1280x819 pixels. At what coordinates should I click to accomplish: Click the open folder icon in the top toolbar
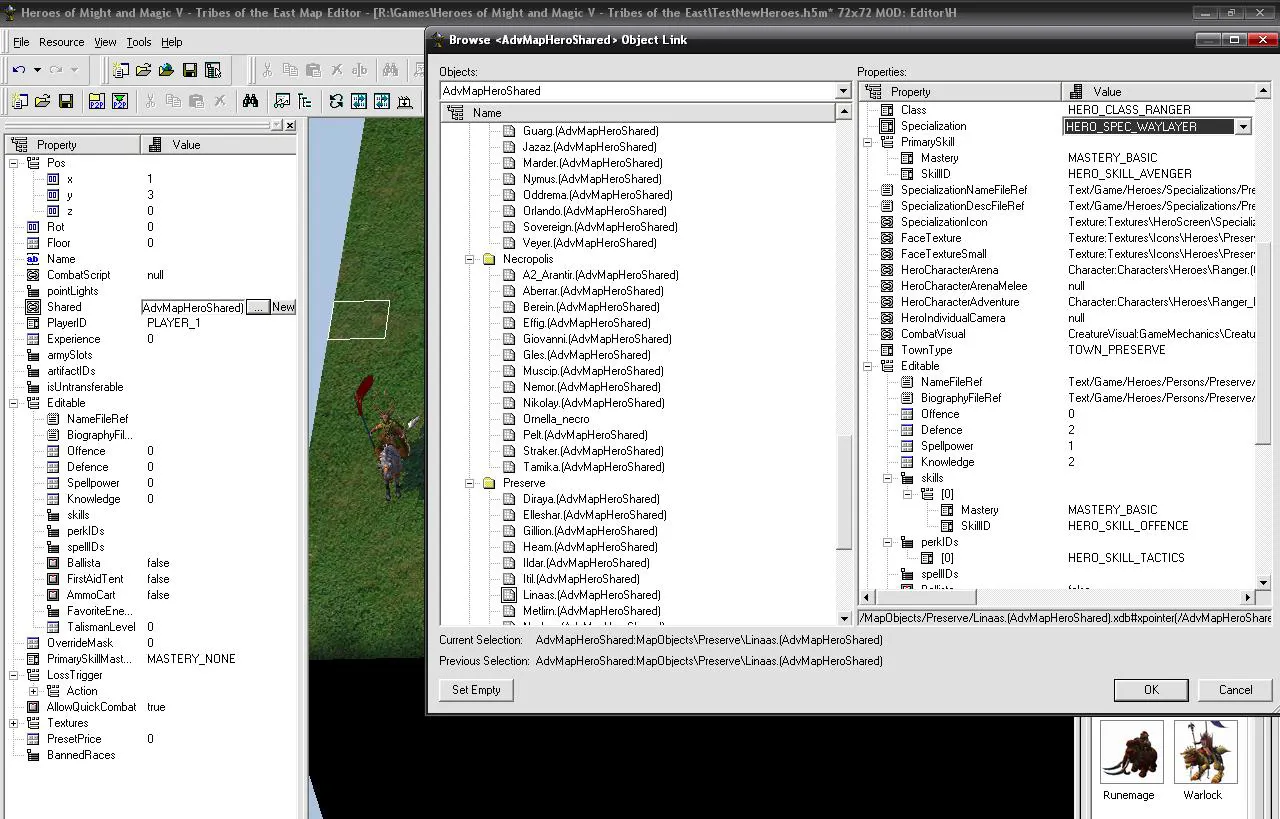click(143, 70)
